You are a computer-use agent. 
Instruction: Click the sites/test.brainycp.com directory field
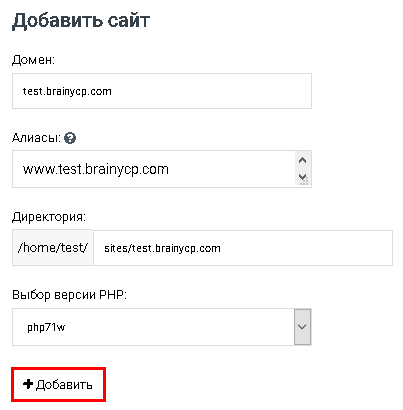(x=243, y=248)
